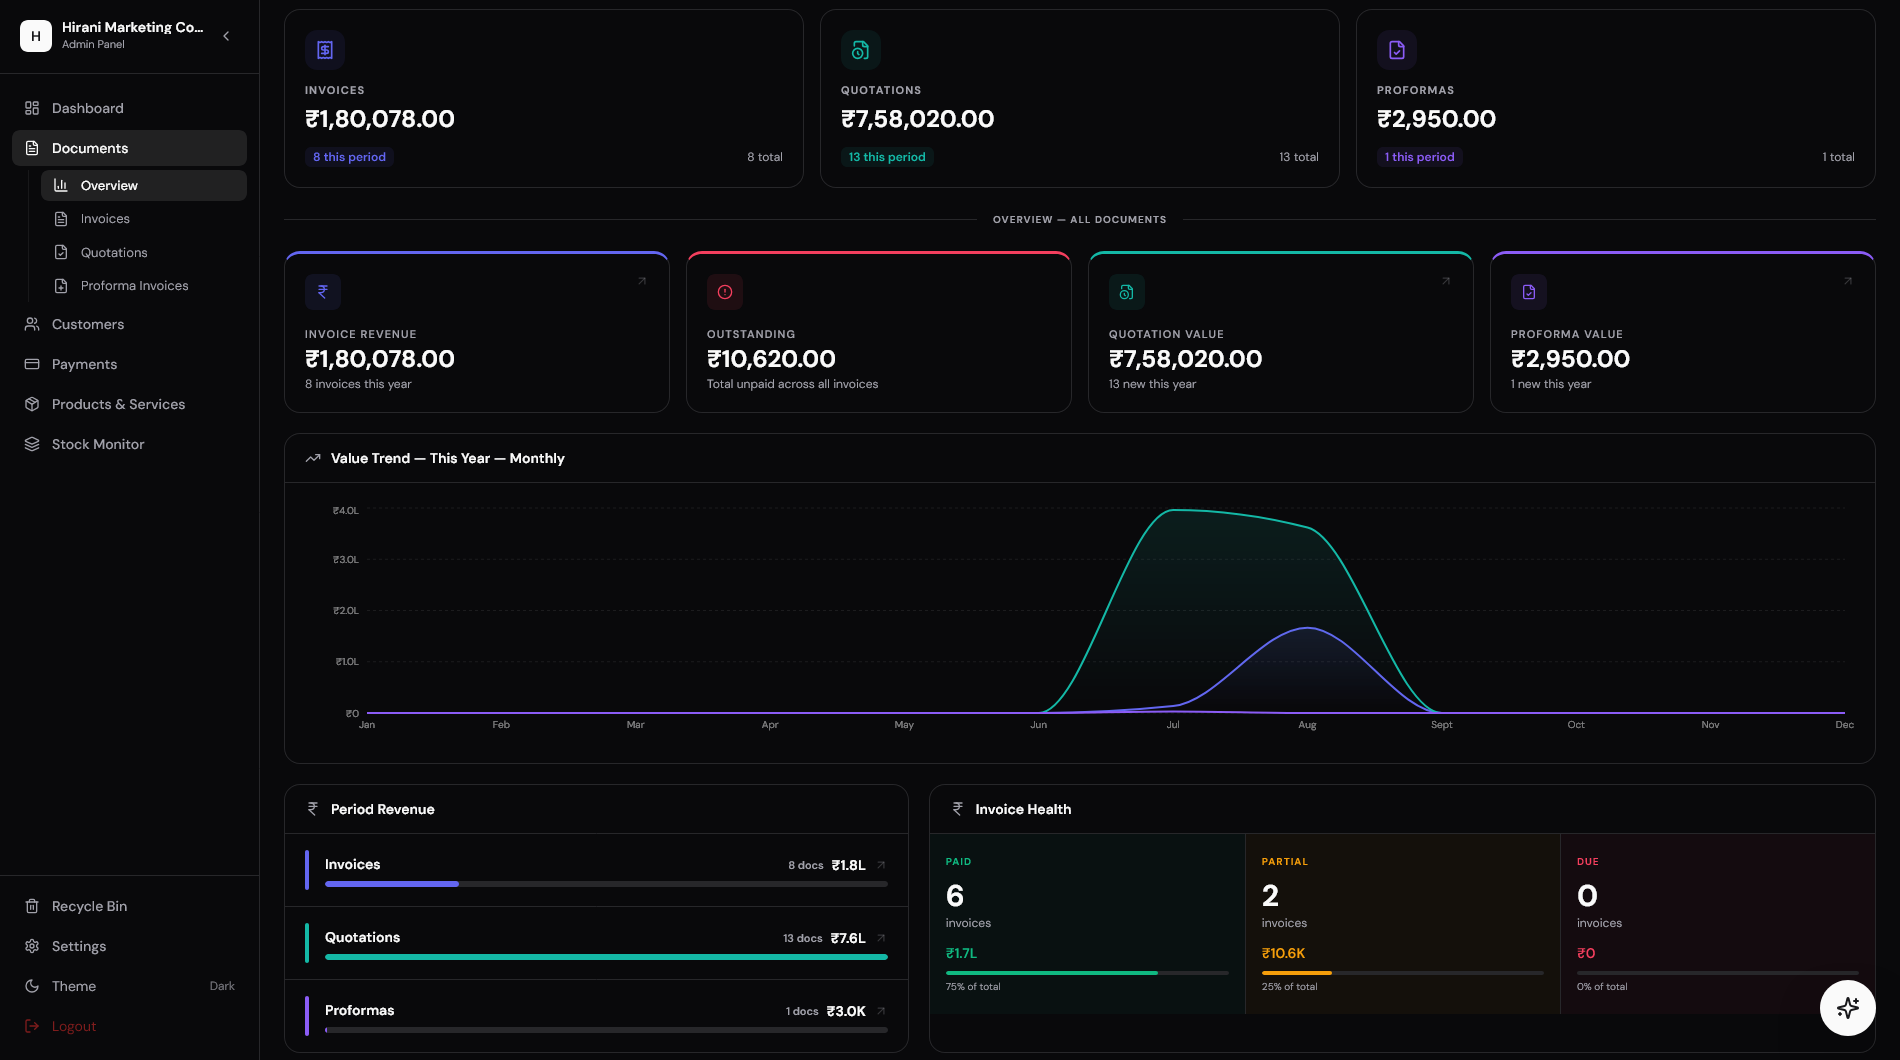Click the Outstanding alert icon
Viewport: 1900px width, 1060px height.
725,292
